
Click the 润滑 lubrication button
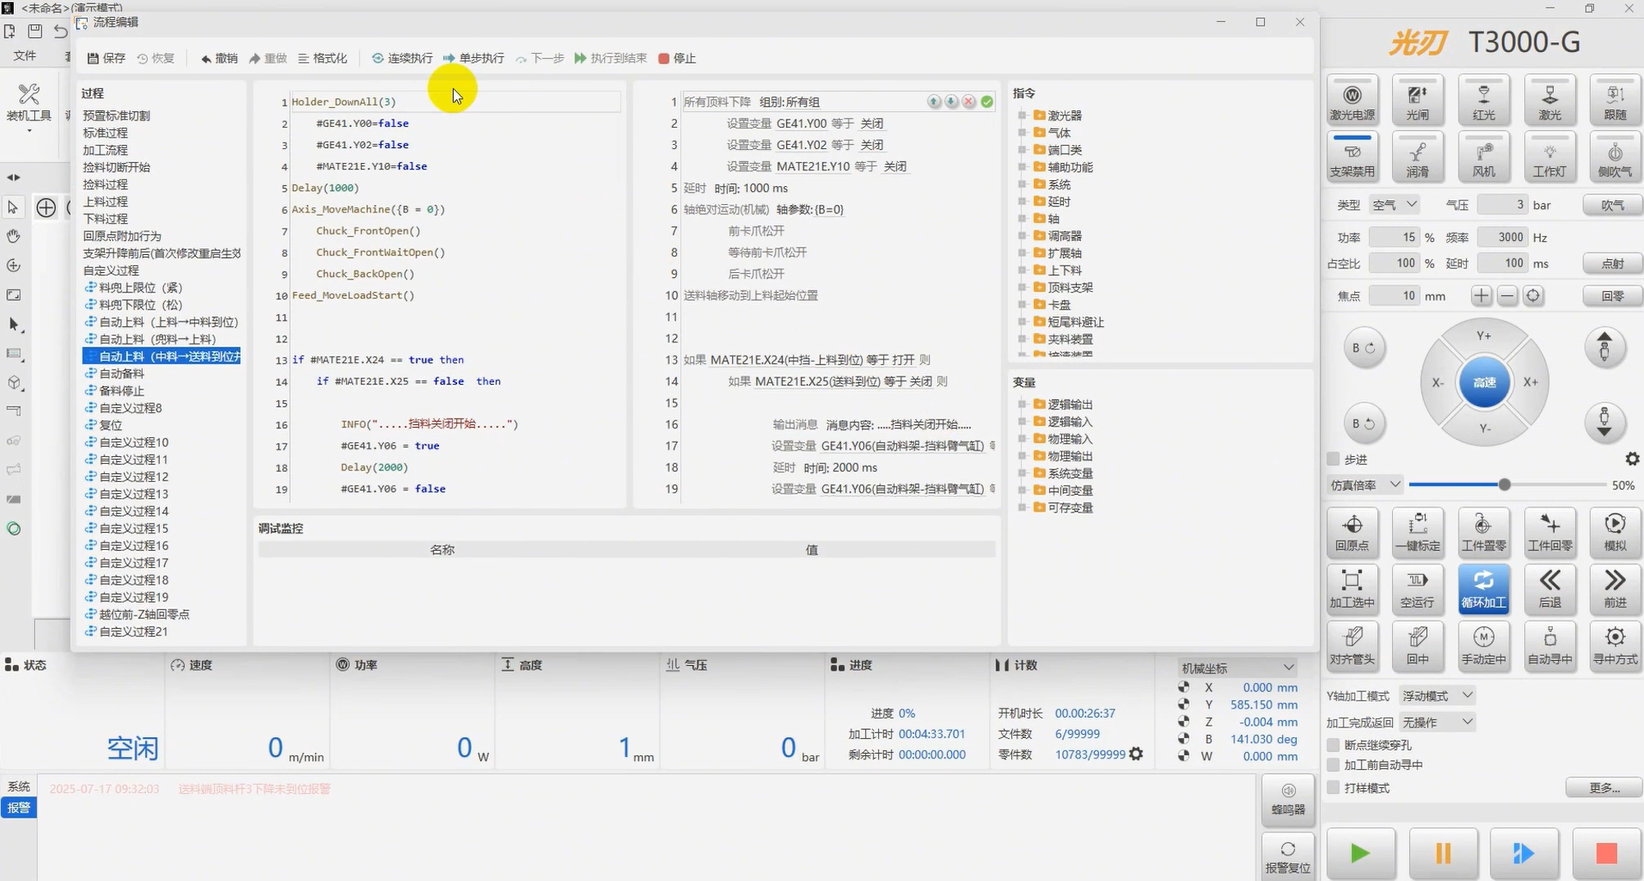[1417, 156]
